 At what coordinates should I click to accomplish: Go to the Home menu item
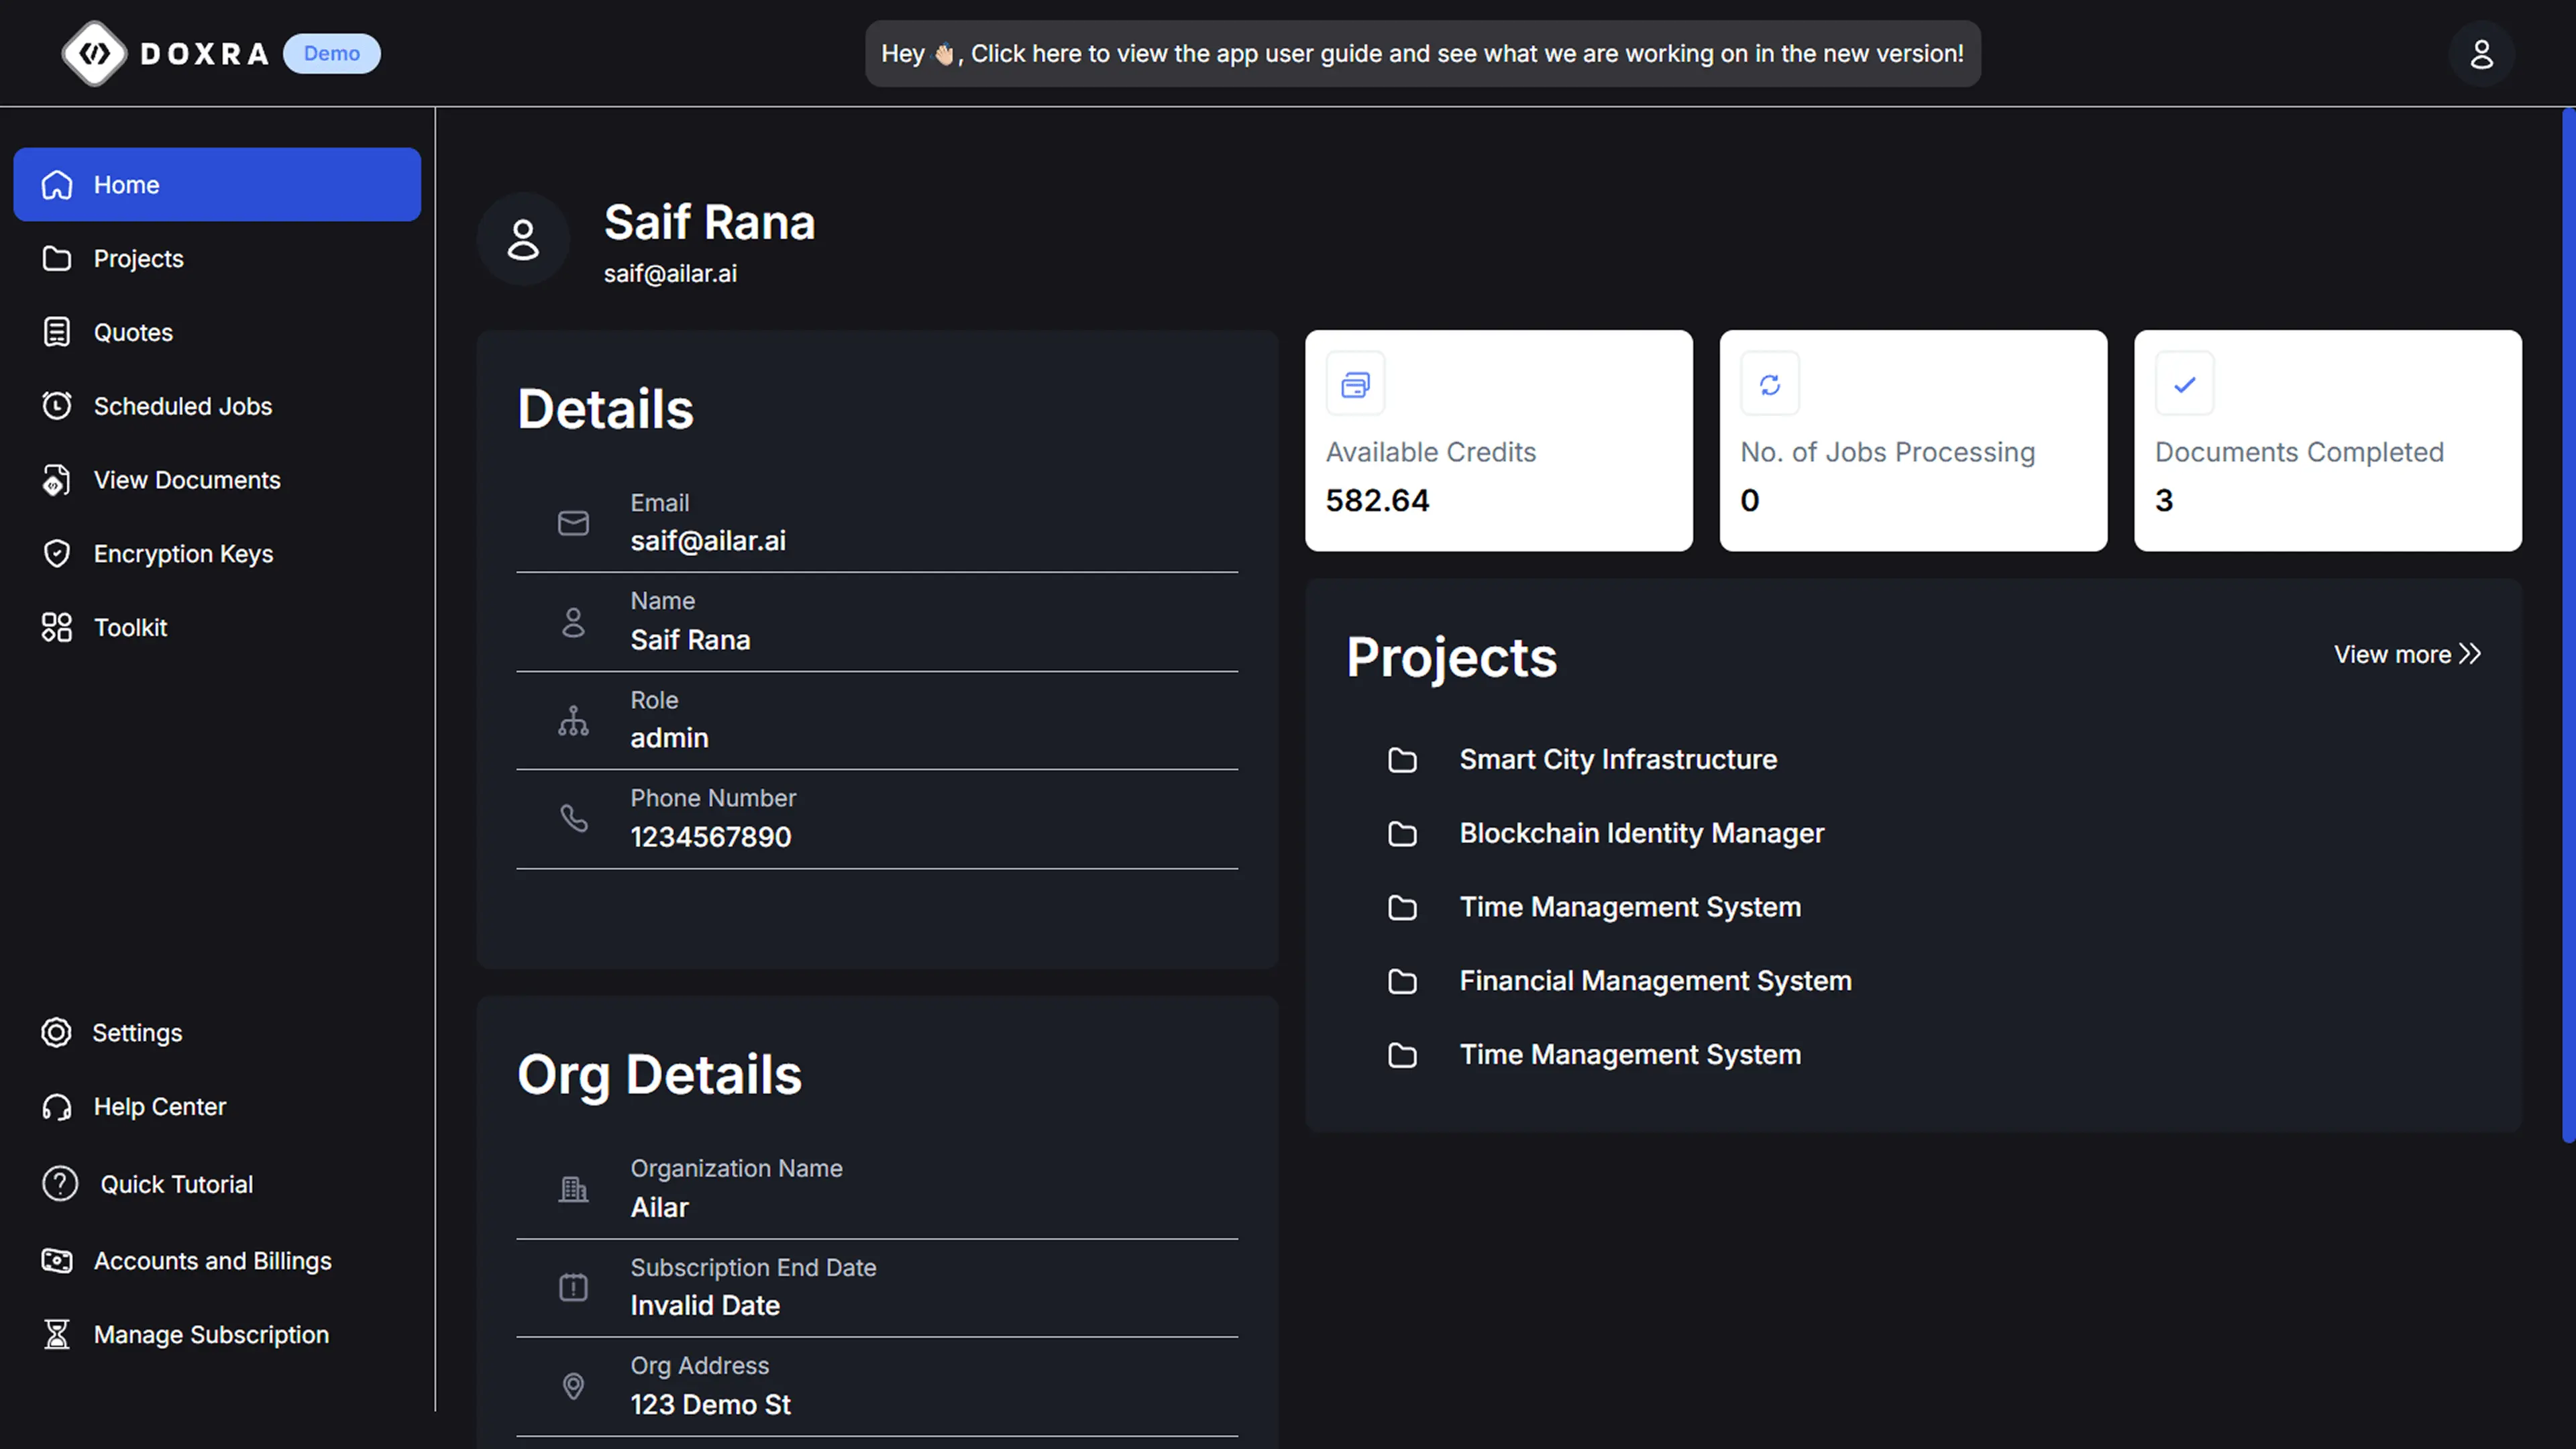[217, 185]
